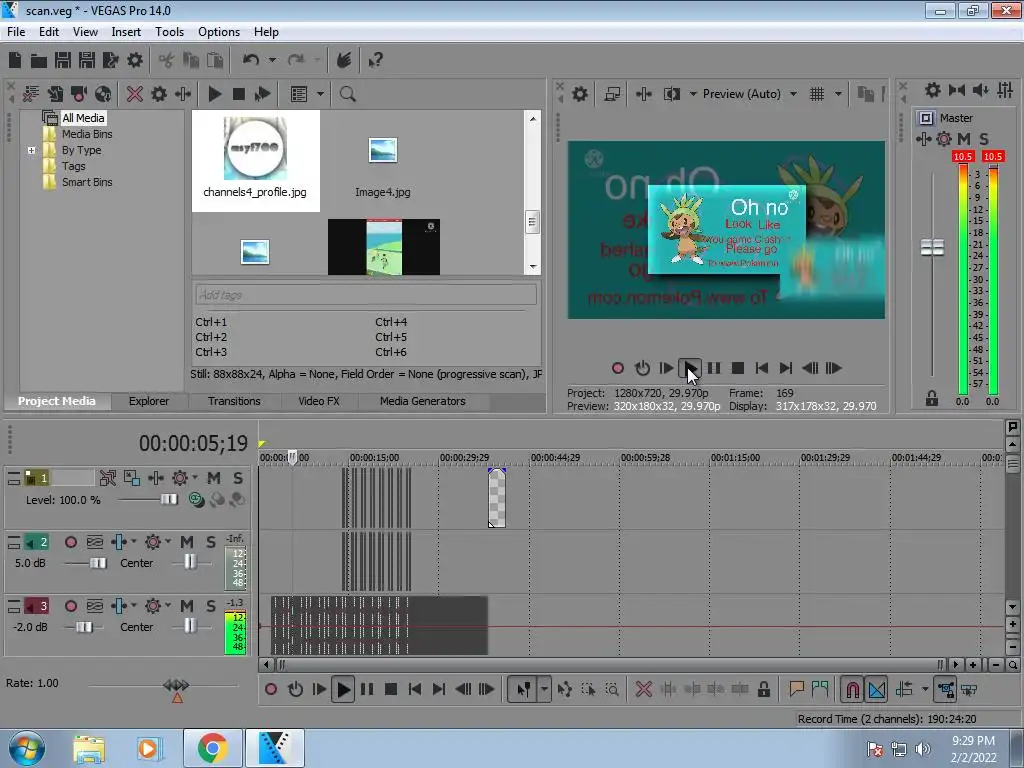Image resolution: width=1024 pixels, height=768 pixels.
Task: Select the Media Bins folder
Action: [x=87, y=134]
